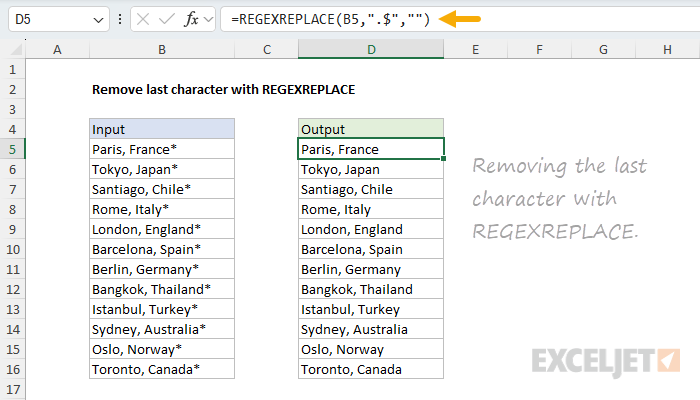Select output cell 'Barcelona, Spain'

[371, 249]
